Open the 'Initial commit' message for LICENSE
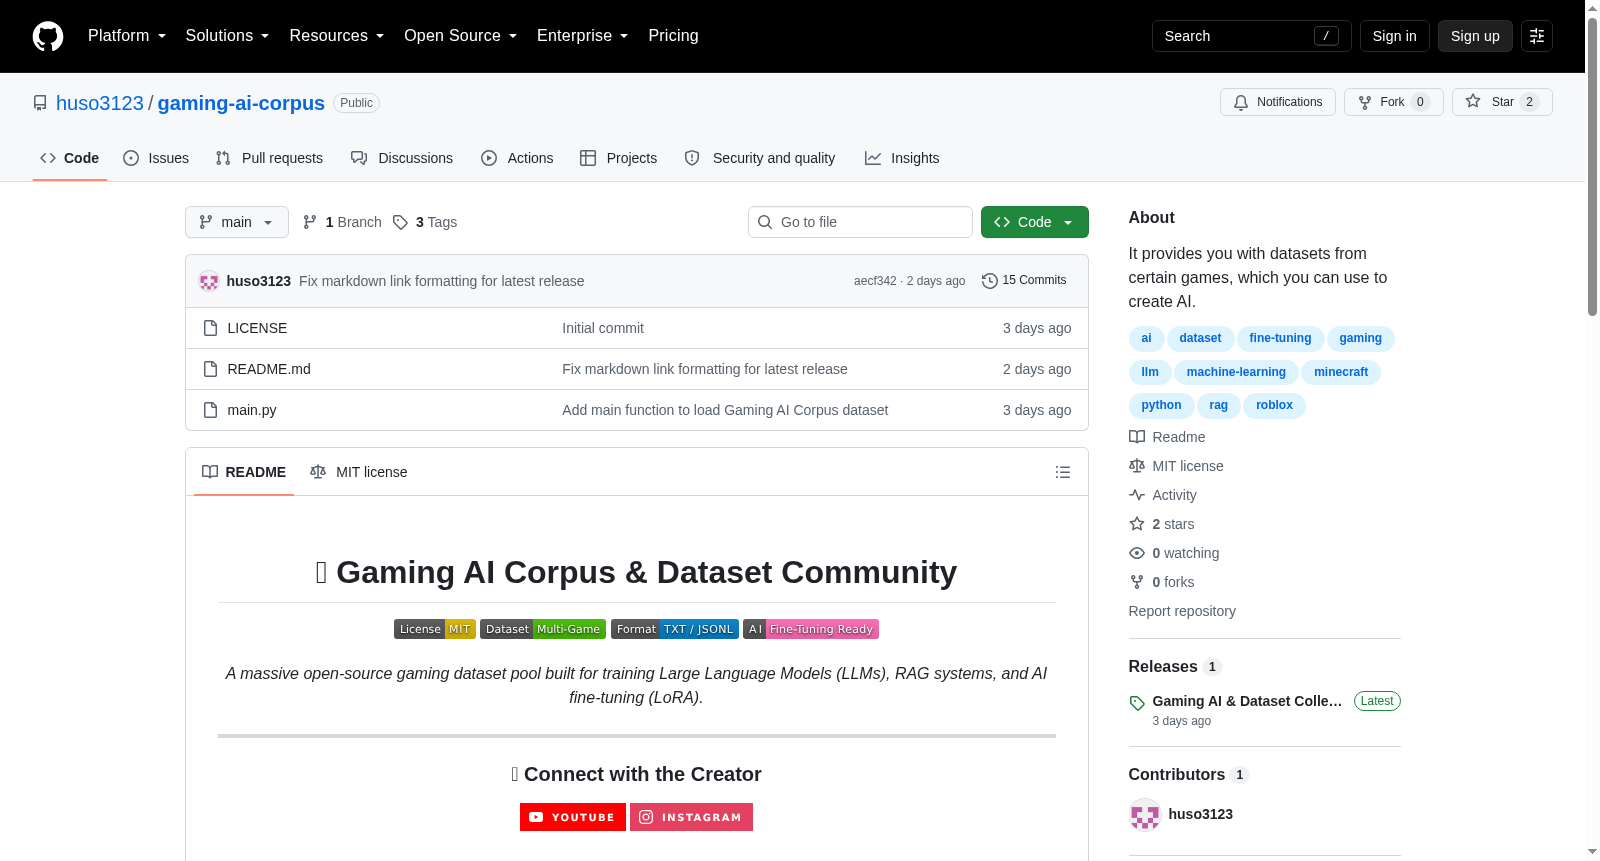 tap(603, 328)
